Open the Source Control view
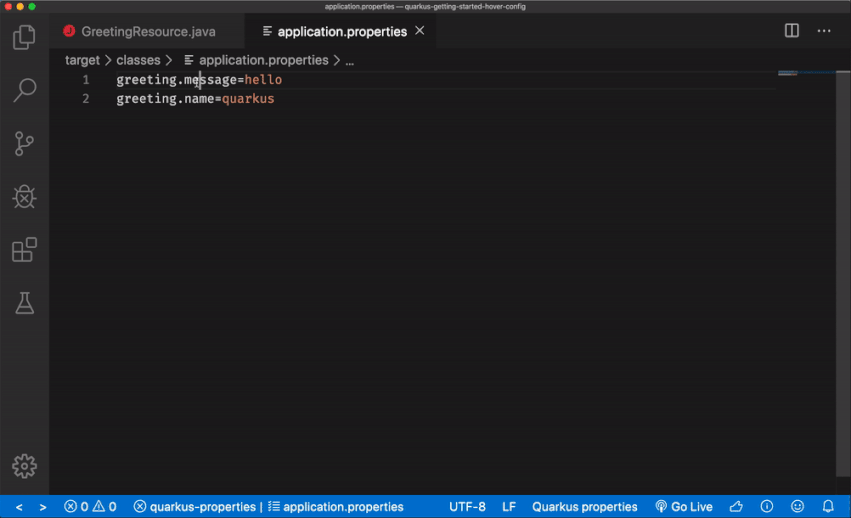 point(24,144)
